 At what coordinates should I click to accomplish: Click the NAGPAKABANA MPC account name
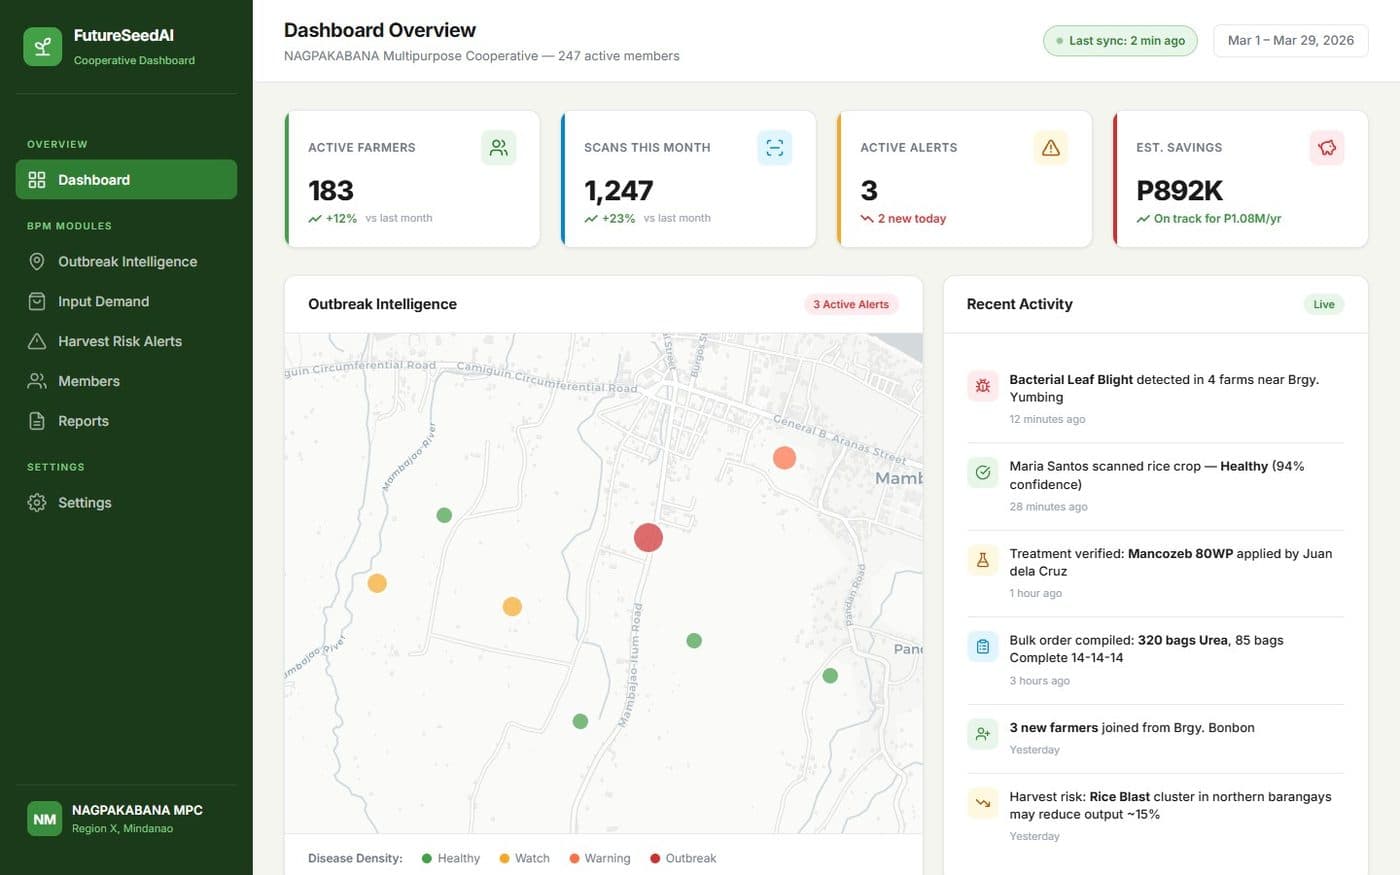coord(137,811)
